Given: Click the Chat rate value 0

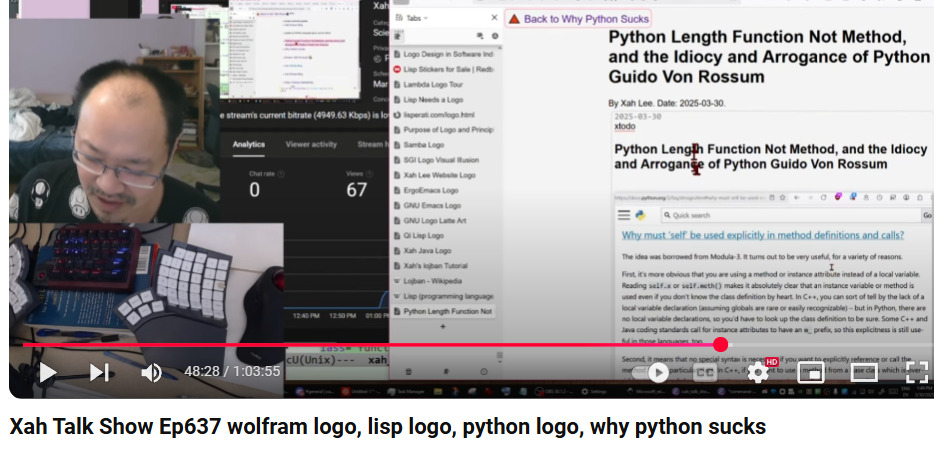Looking at the screenshot, I should (254, 190).
